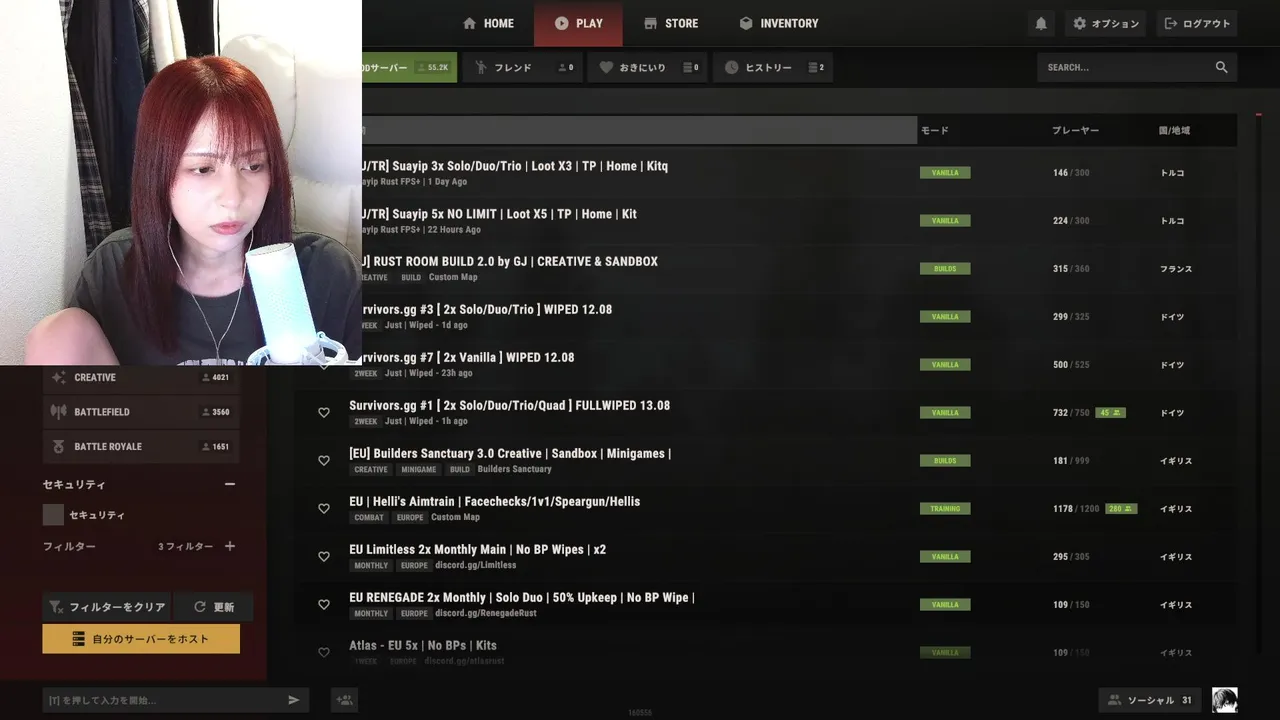
Task: Show the フレンド server list
Action: click(524, 67)
